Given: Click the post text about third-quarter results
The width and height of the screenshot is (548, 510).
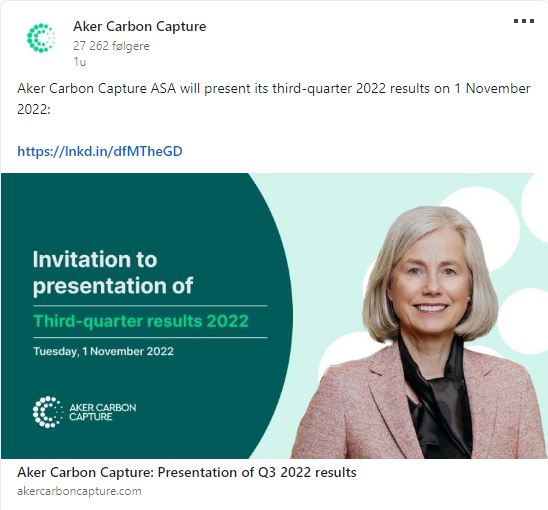Looking at the screenshot, I should click(x=274, y=99).
